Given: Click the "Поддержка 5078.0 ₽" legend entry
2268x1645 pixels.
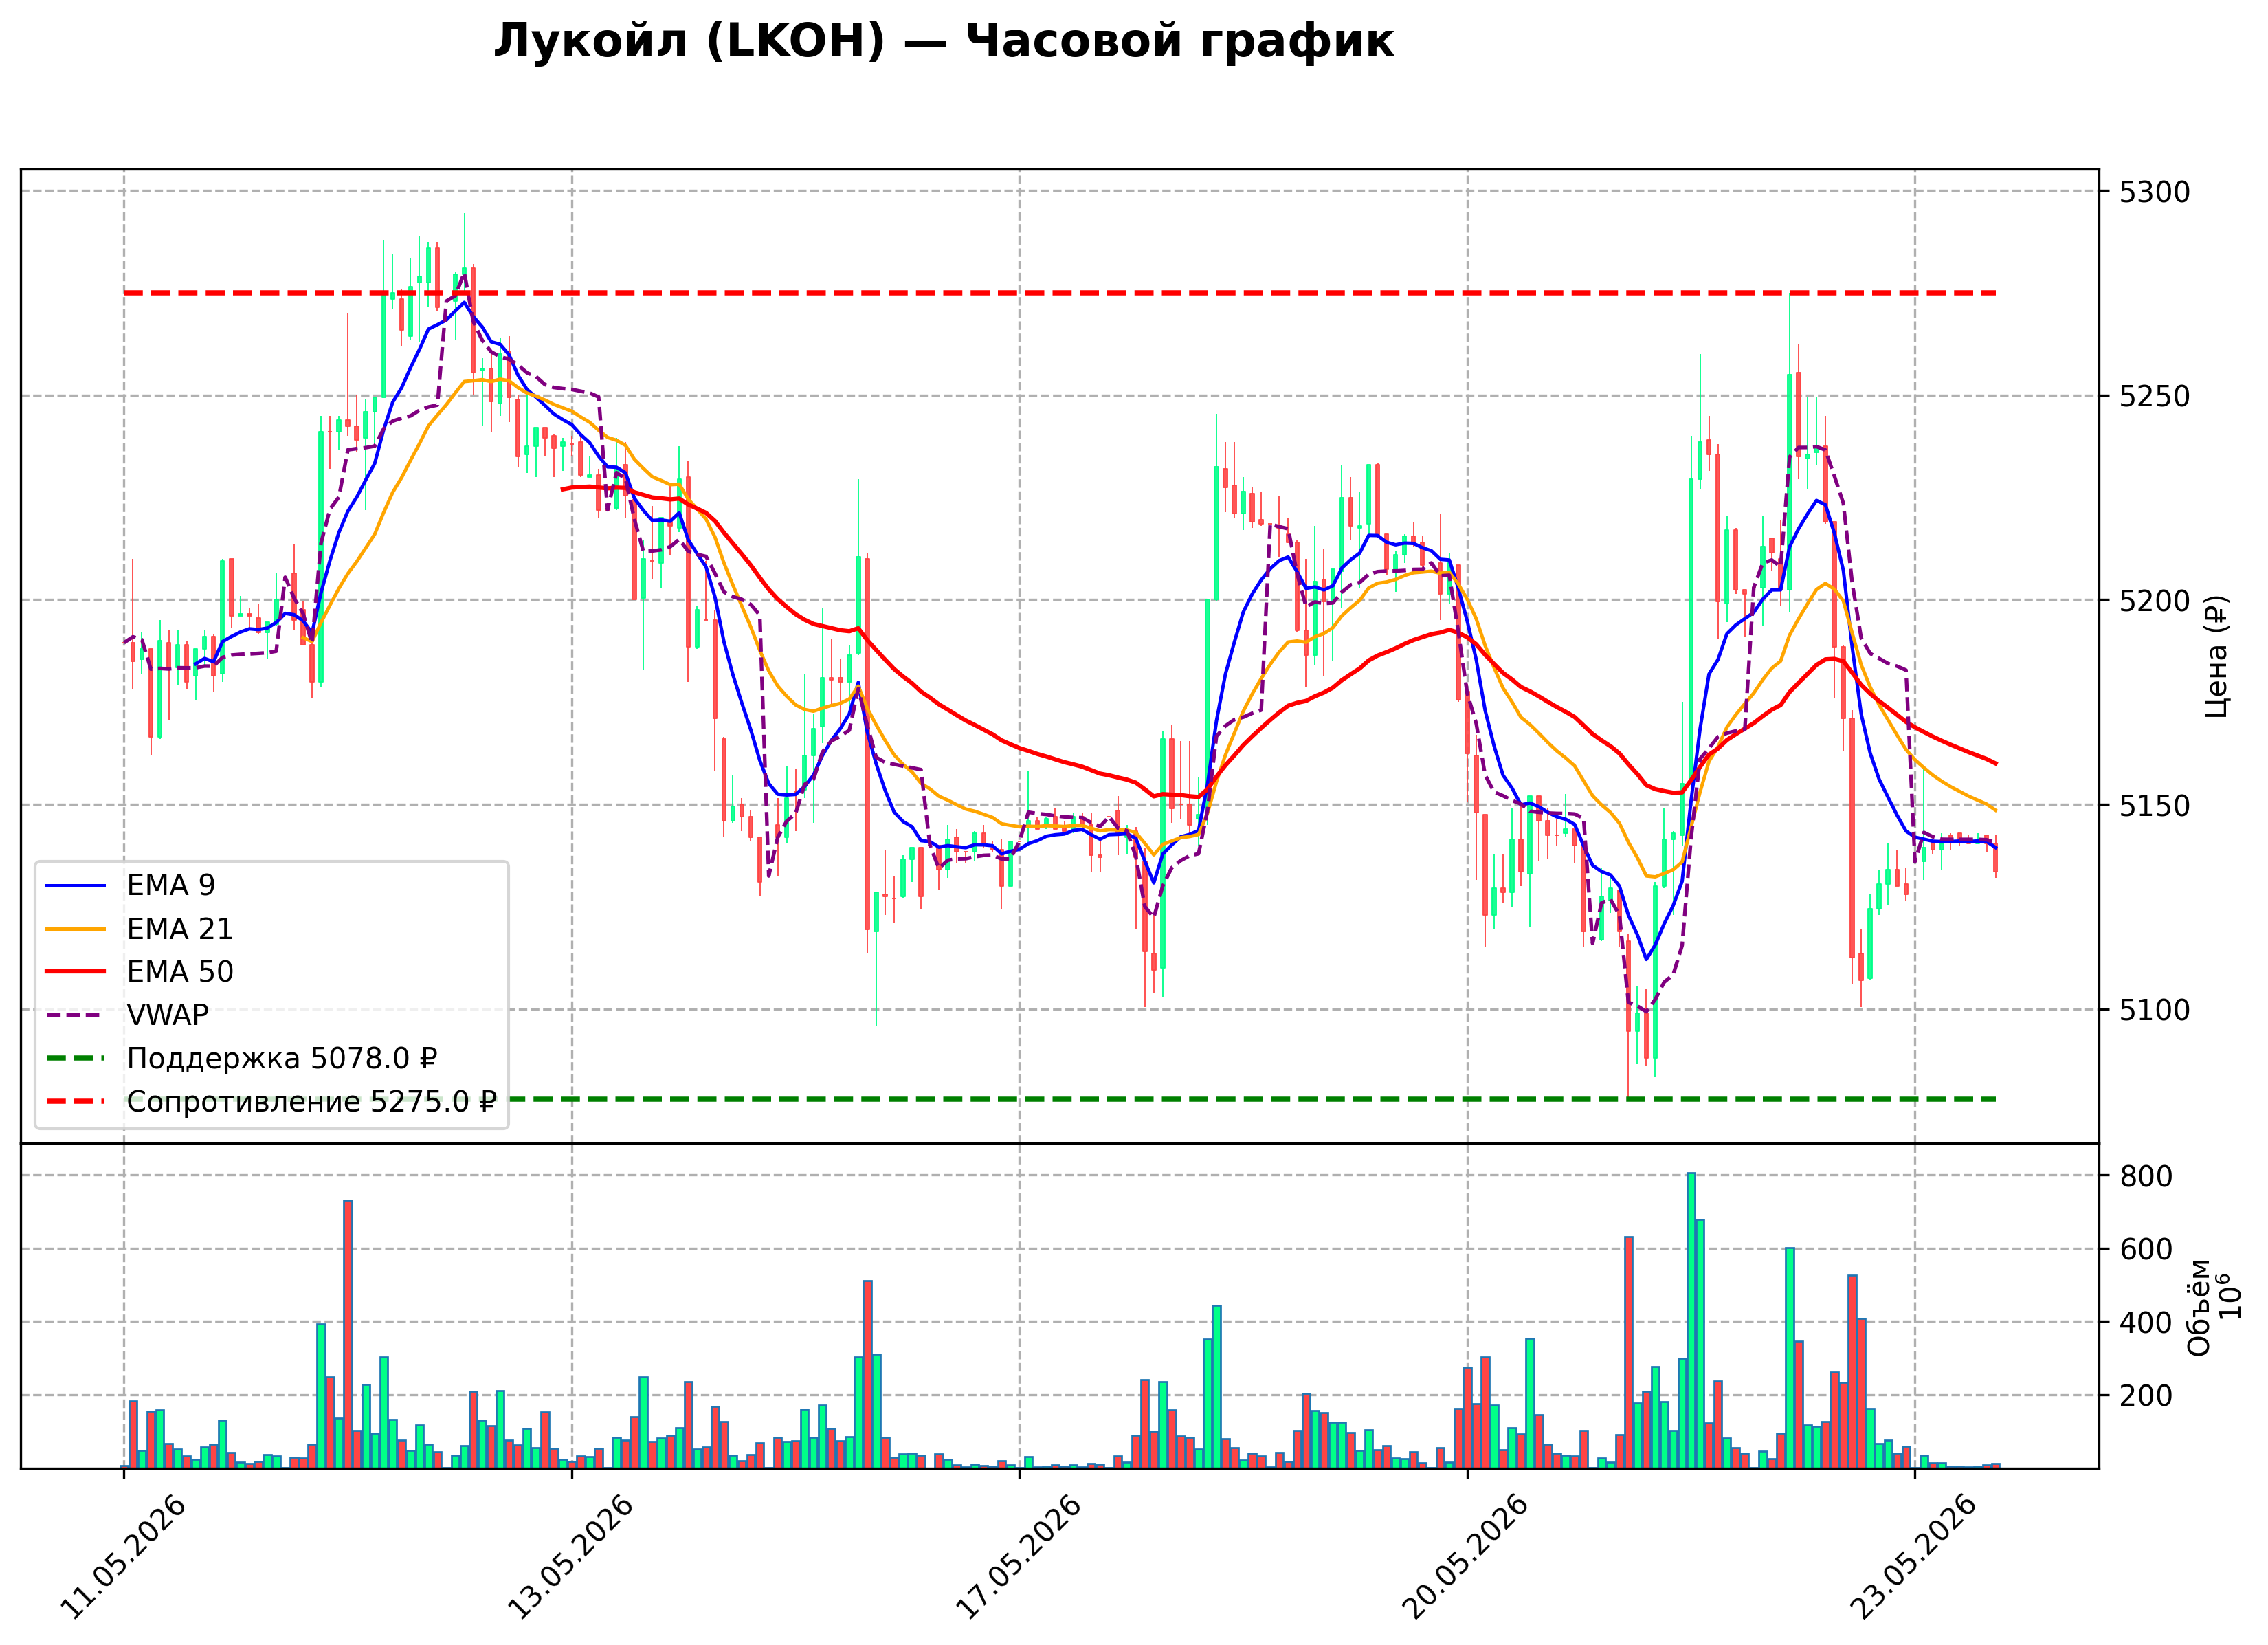Looking at the screenshot, I should coord(282,1058).
